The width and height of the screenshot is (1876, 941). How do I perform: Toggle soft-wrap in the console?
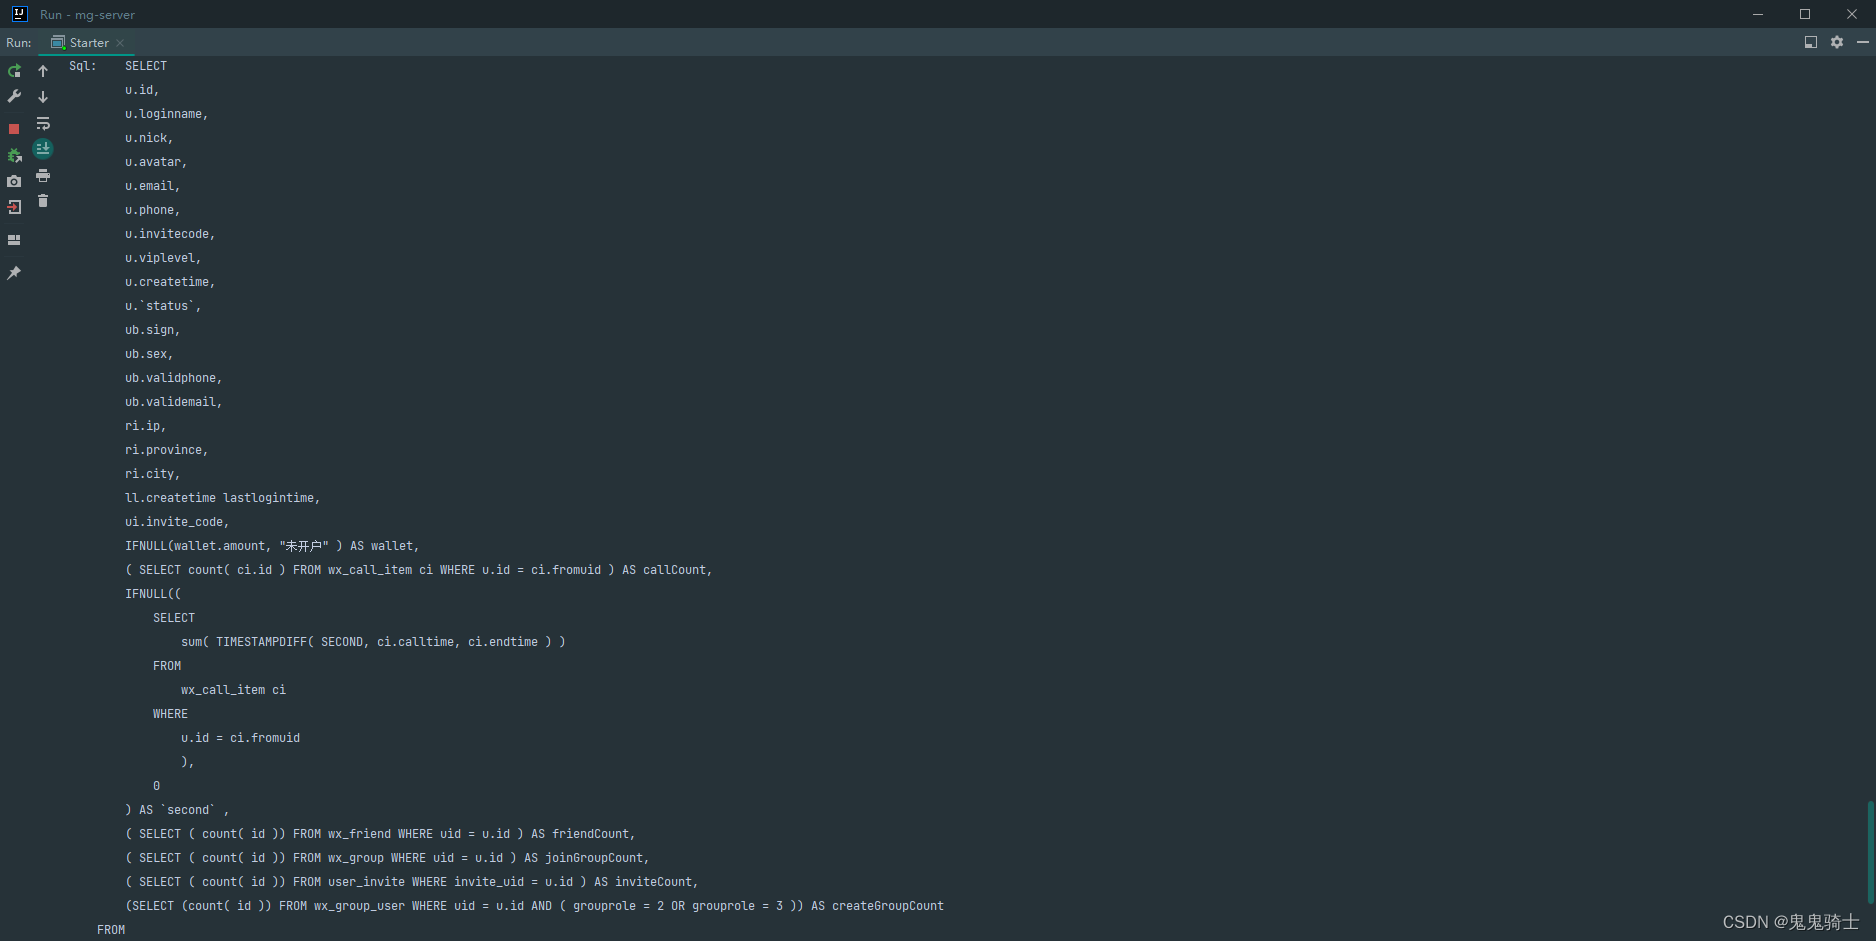[x=43, y=124]
